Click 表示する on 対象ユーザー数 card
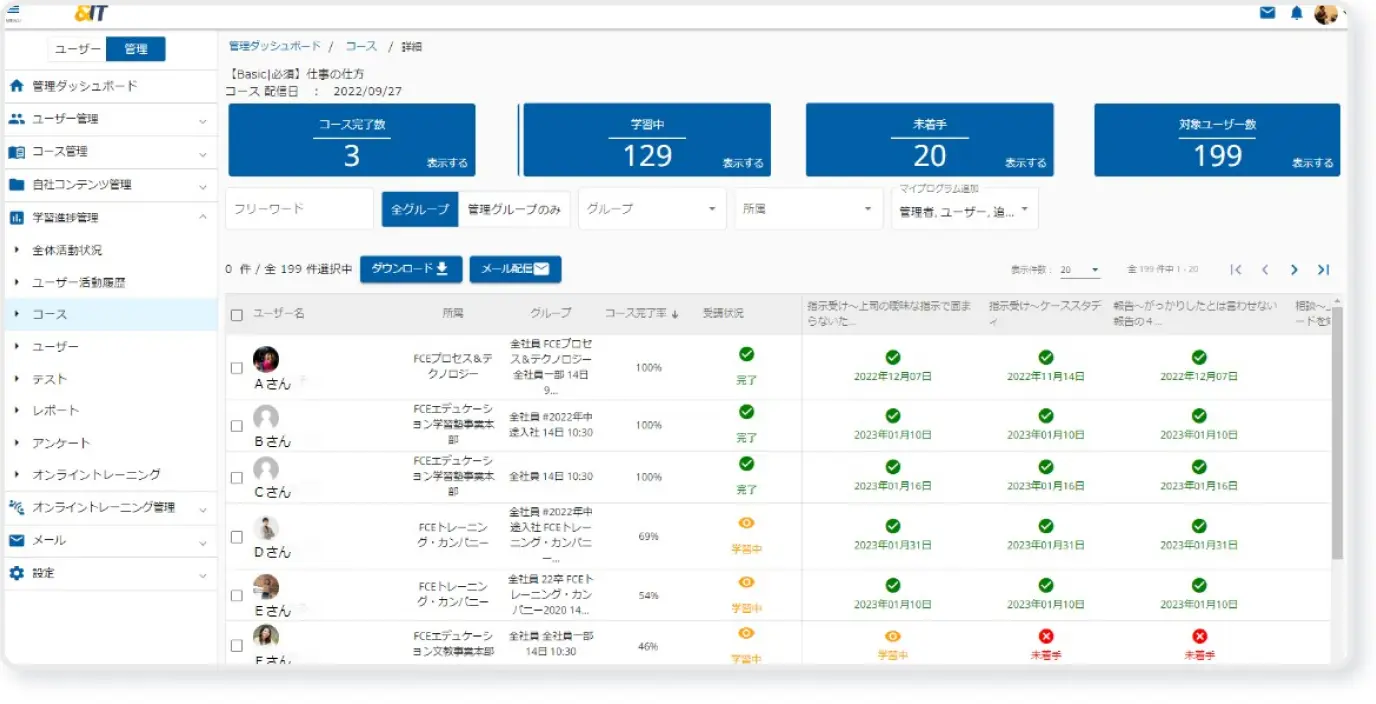Image resolution: width=1376 pixels, height=704 pixels. 1312,163
